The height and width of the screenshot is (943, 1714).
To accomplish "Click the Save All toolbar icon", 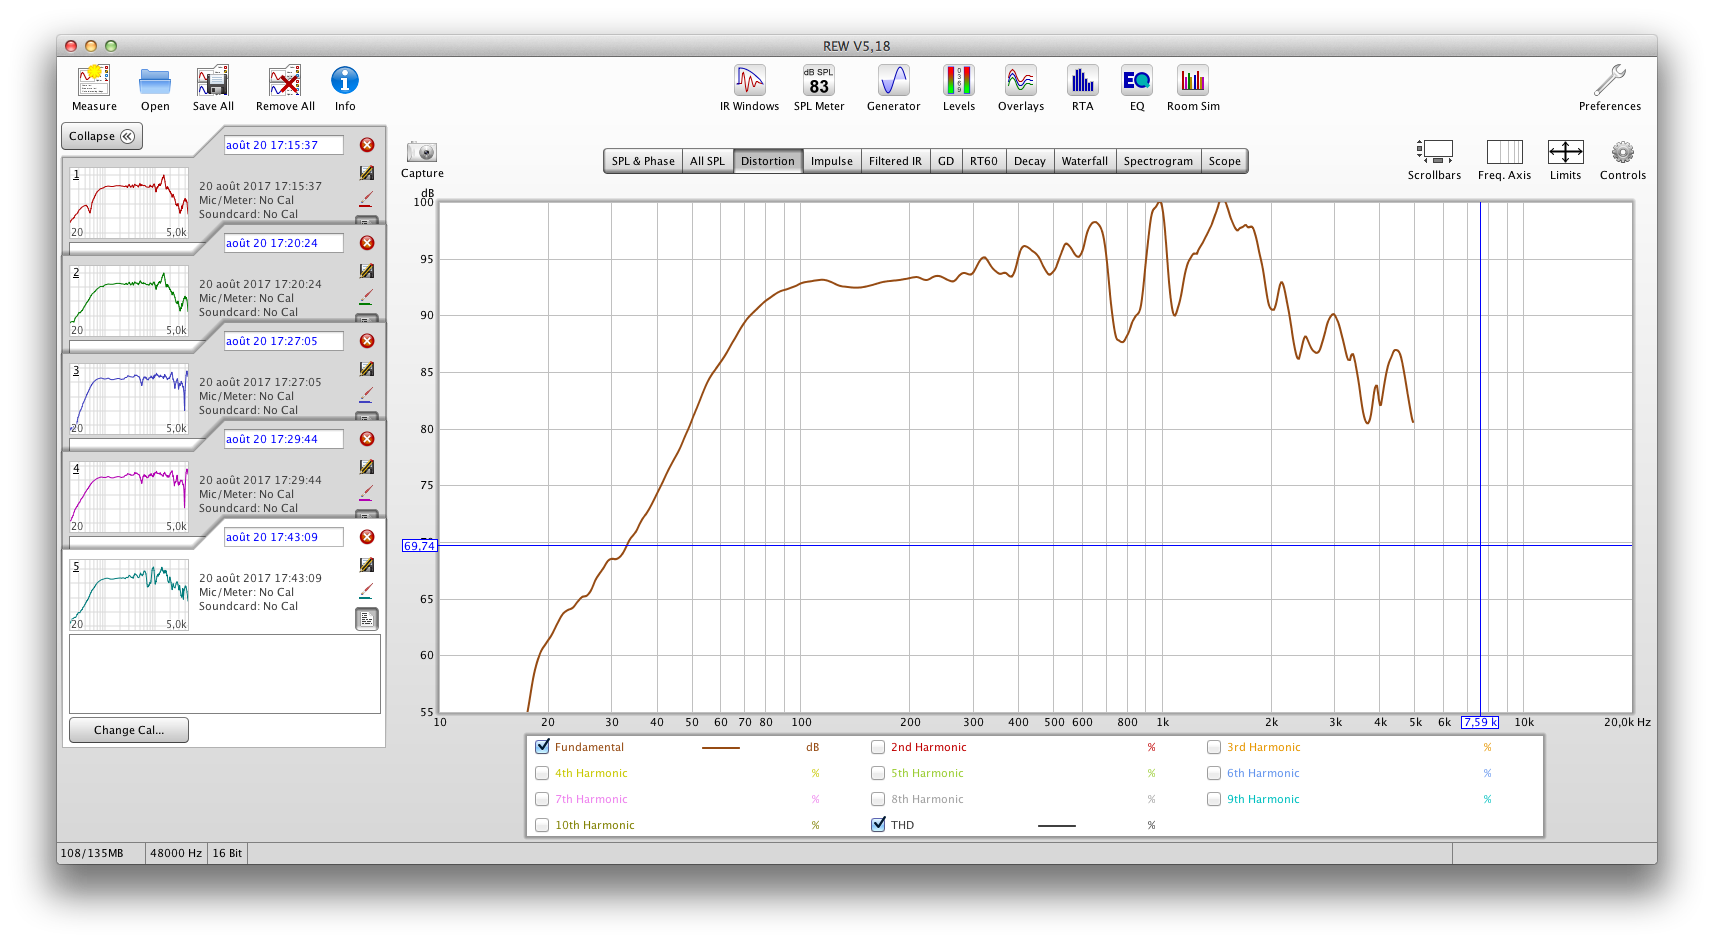I will [213, 81].
